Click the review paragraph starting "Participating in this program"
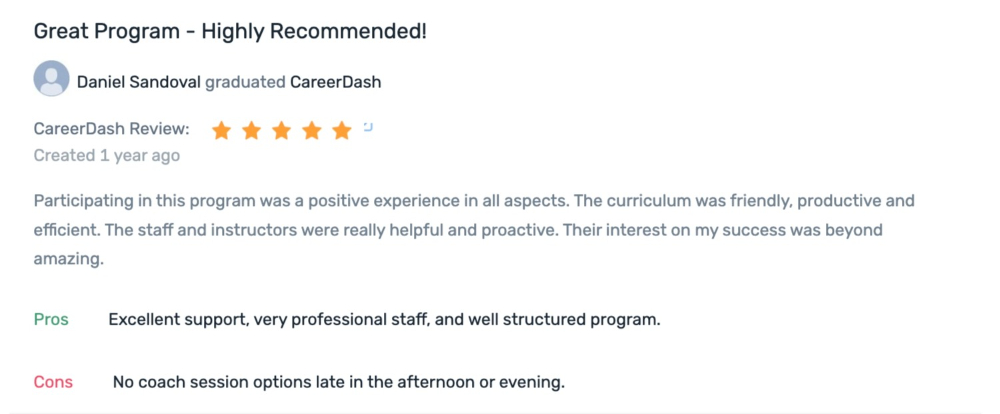The width and height of the screenshot is (1000, 414). pos(474,230)
